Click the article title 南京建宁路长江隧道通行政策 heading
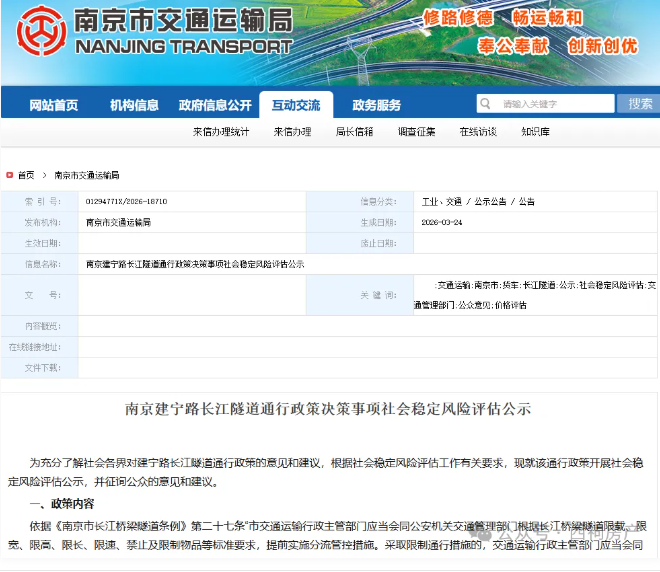 click(x=328, y=409)
